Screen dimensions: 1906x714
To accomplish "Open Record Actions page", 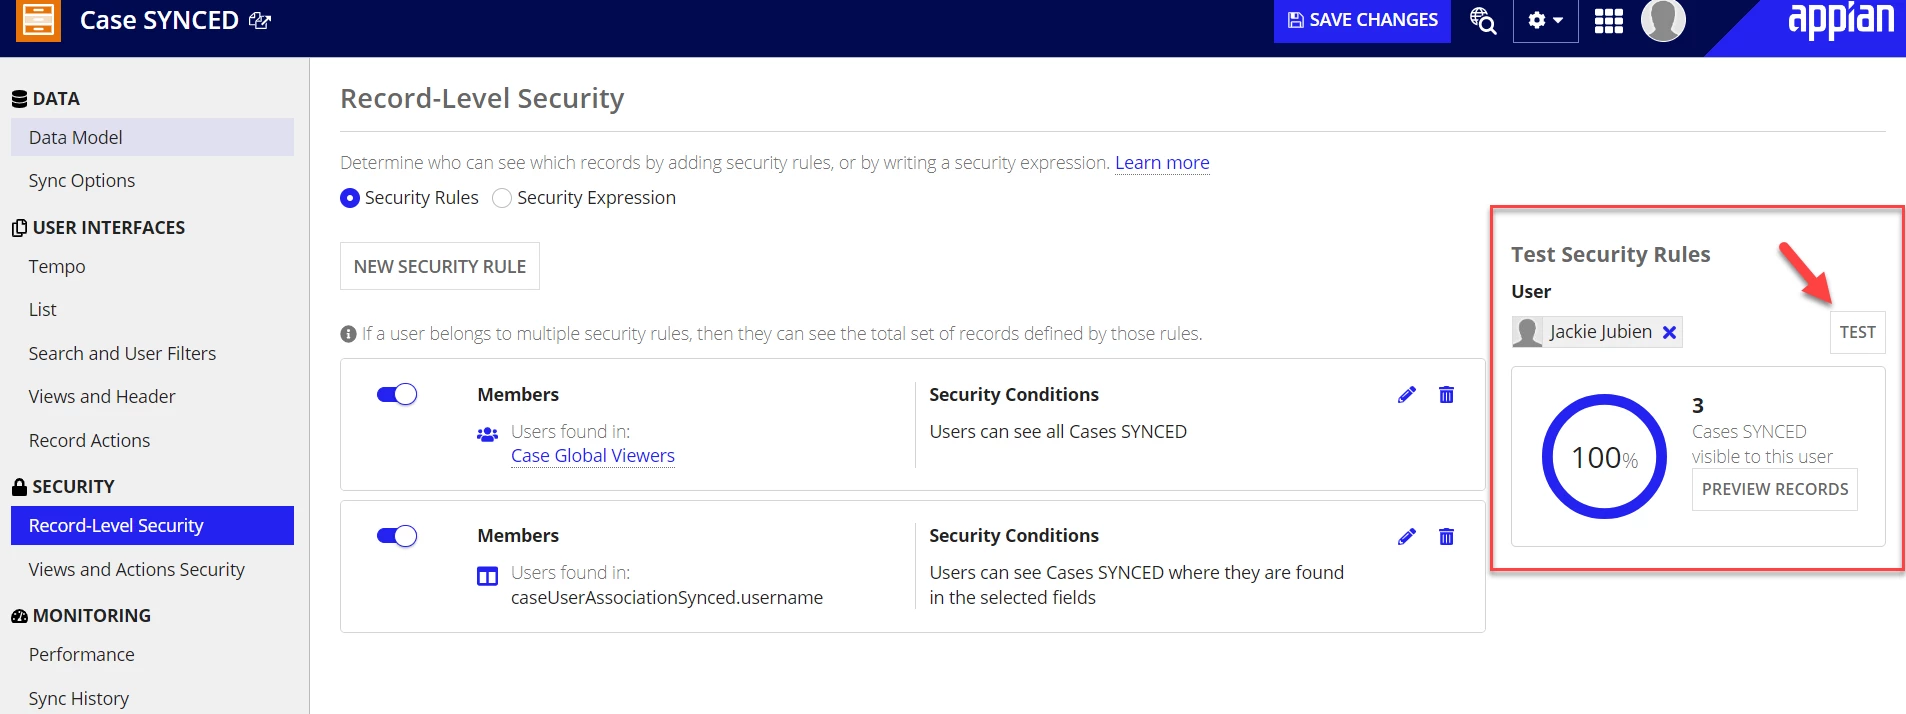I will [89, 440].
